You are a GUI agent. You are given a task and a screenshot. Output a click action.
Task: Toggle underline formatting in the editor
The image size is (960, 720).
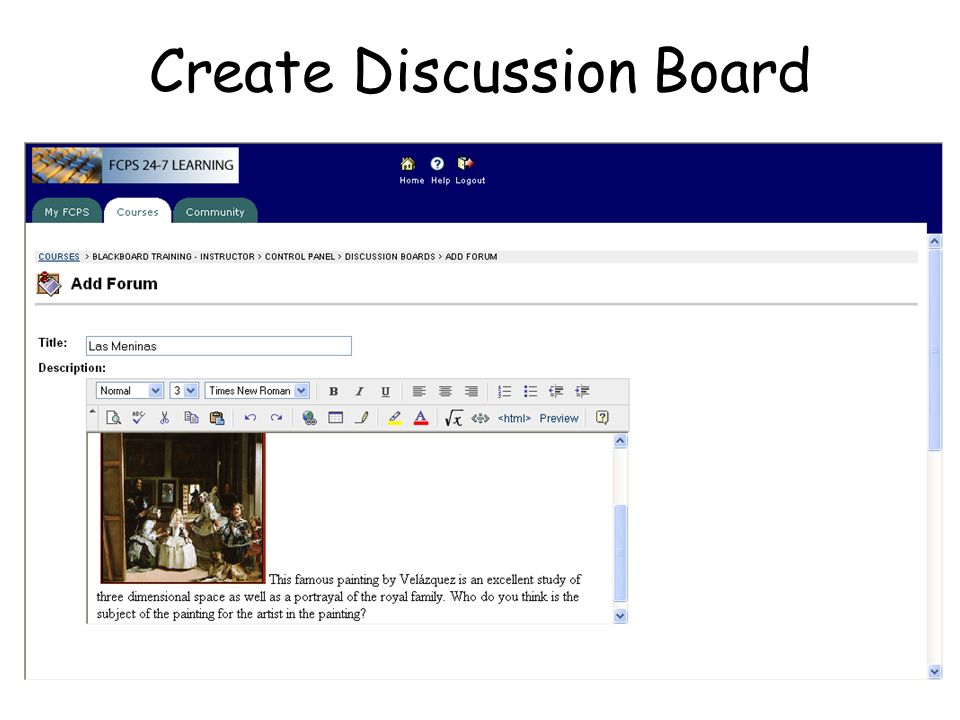point(385,391)
